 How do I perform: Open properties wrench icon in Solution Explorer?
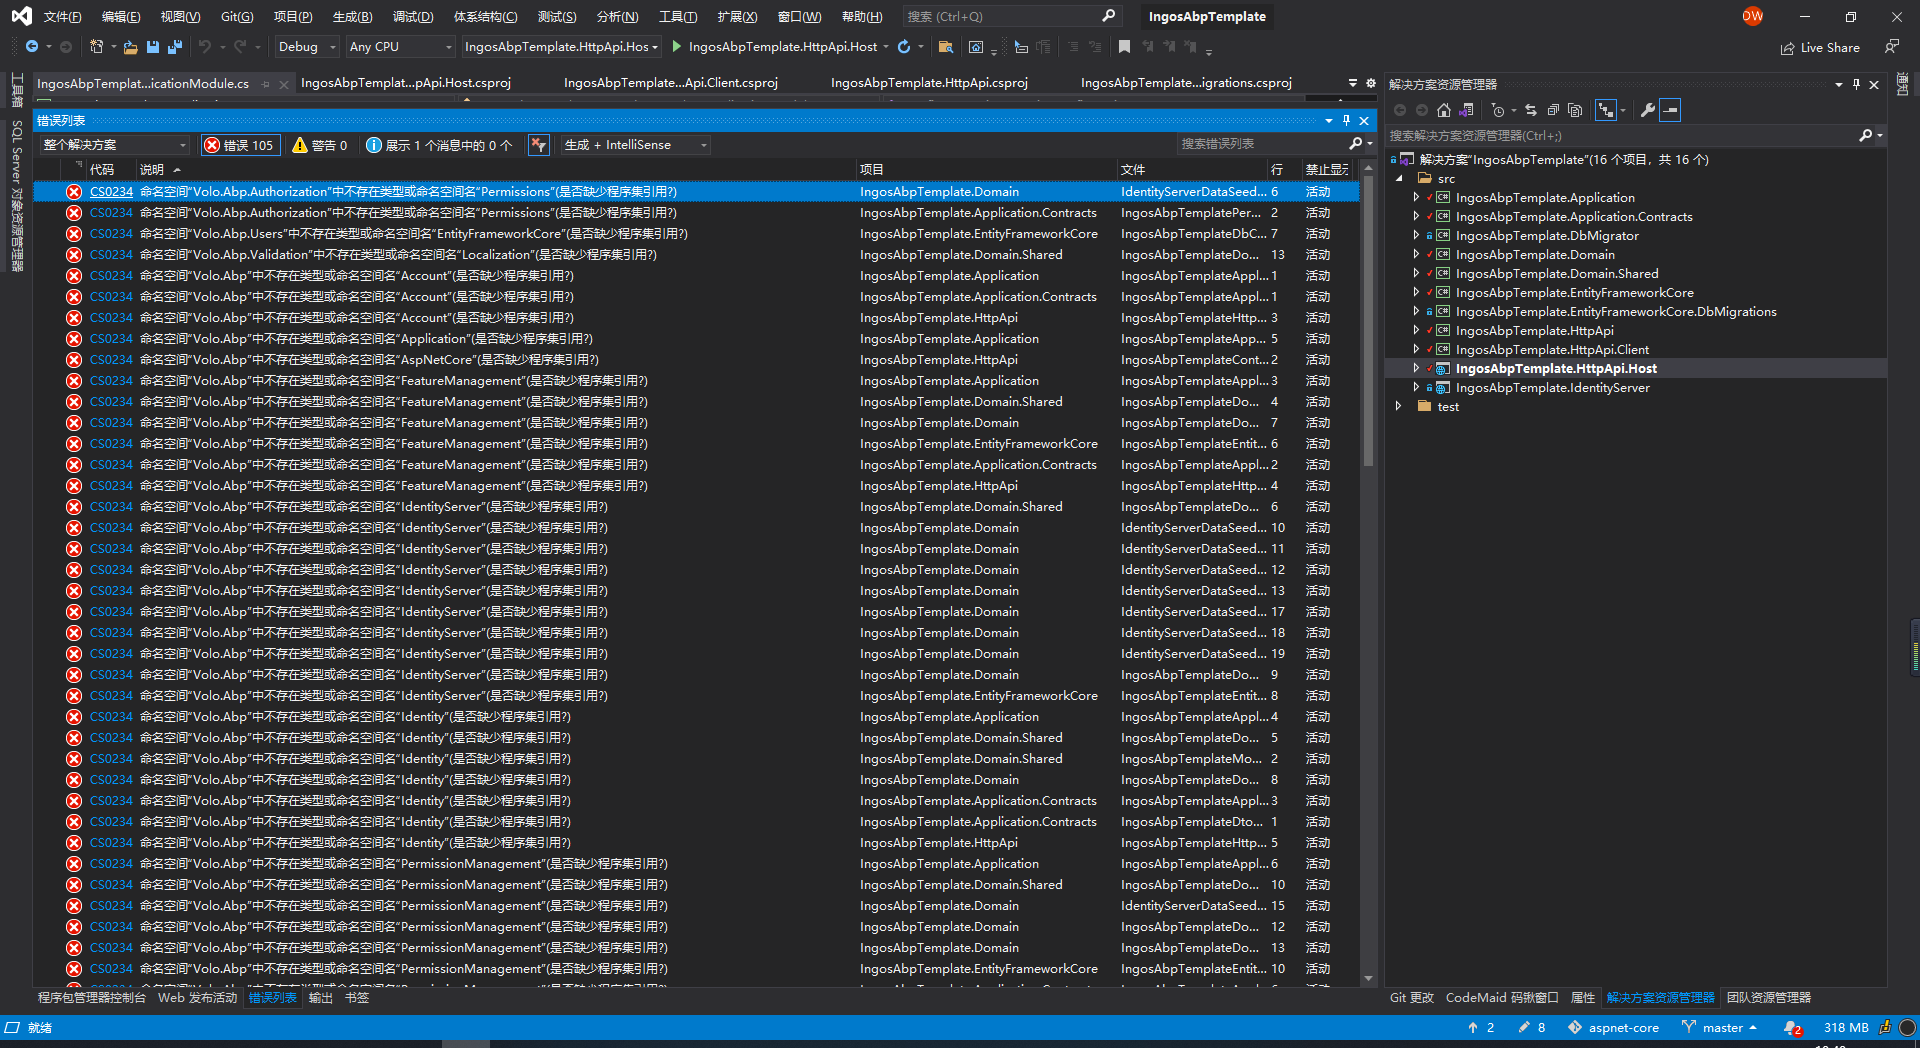1647,110
